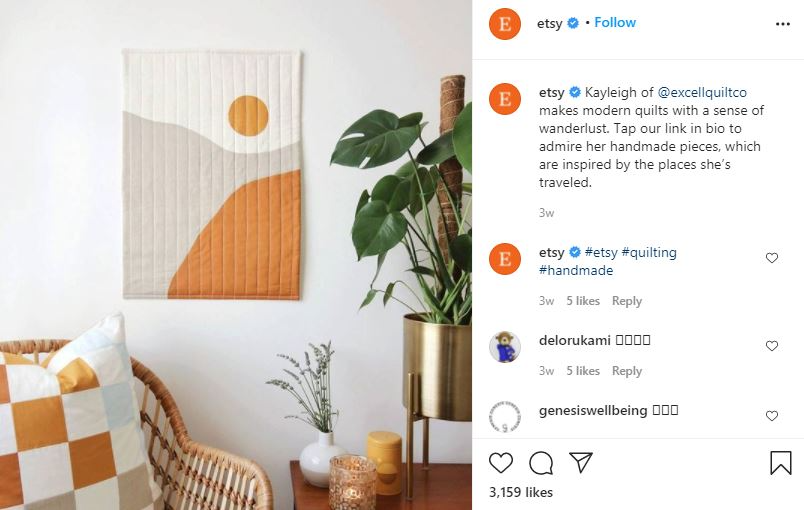Open the #quilting hashtag
This screenshot has width=804, height=510.
tap(649, 252)
